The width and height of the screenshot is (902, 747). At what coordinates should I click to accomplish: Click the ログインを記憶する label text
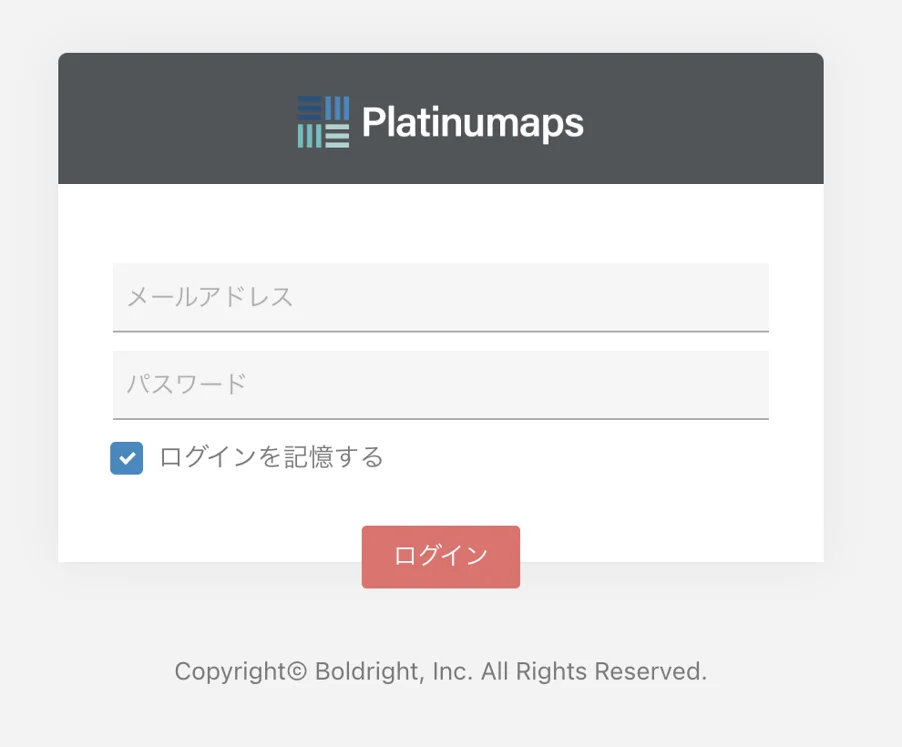[x=271, y=458]
